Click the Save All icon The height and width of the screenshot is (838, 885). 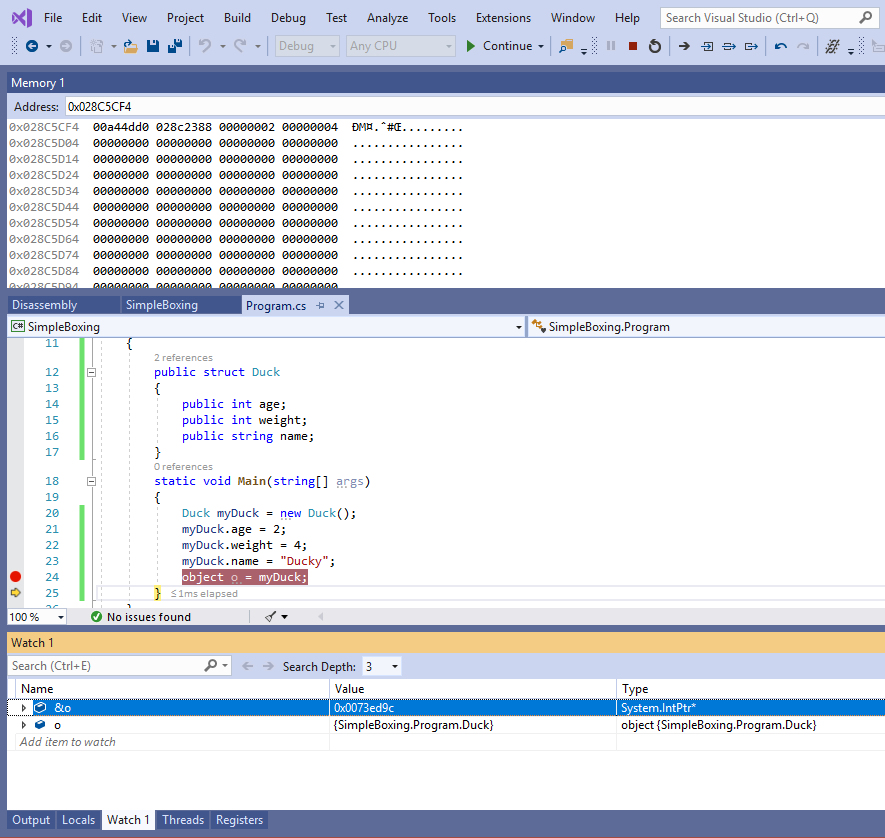pyautogui.click(x=174, y=46)
